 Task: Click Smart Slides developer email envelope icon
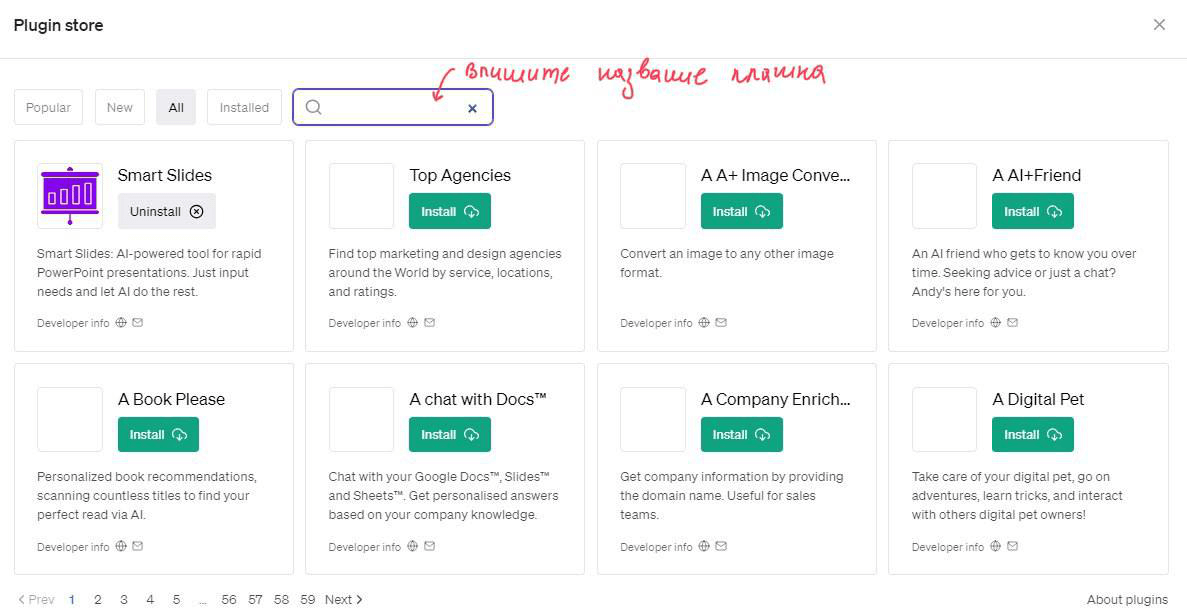click(138, 323)
